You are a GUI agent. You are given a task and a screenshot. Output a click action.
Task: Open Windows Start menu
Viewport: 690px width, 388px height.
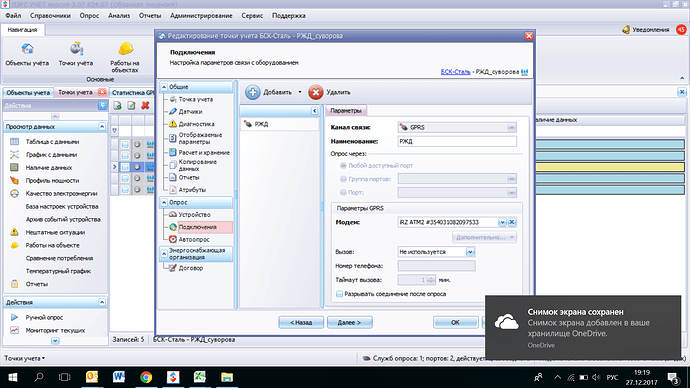pyautogui.click(x=12, y=377)
